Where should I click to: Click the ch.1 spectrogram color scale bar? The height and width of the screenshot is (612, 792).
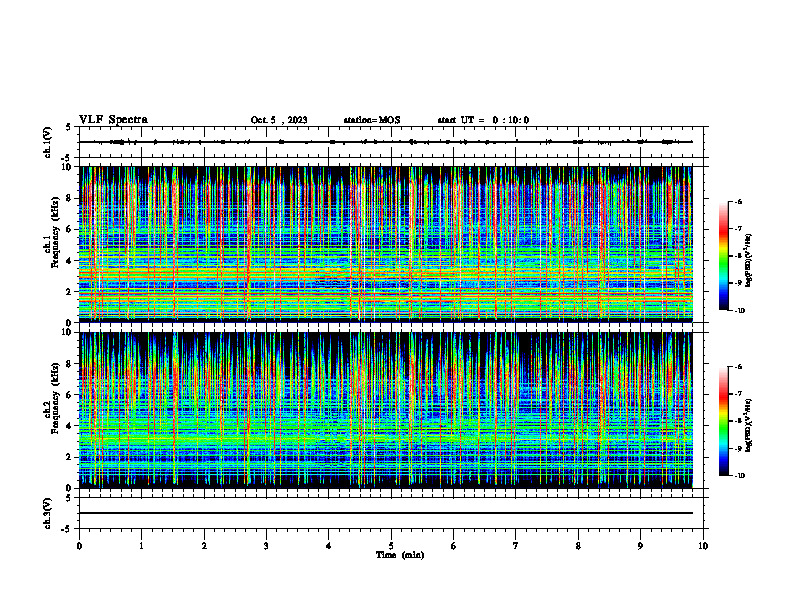tap(724, 256)
